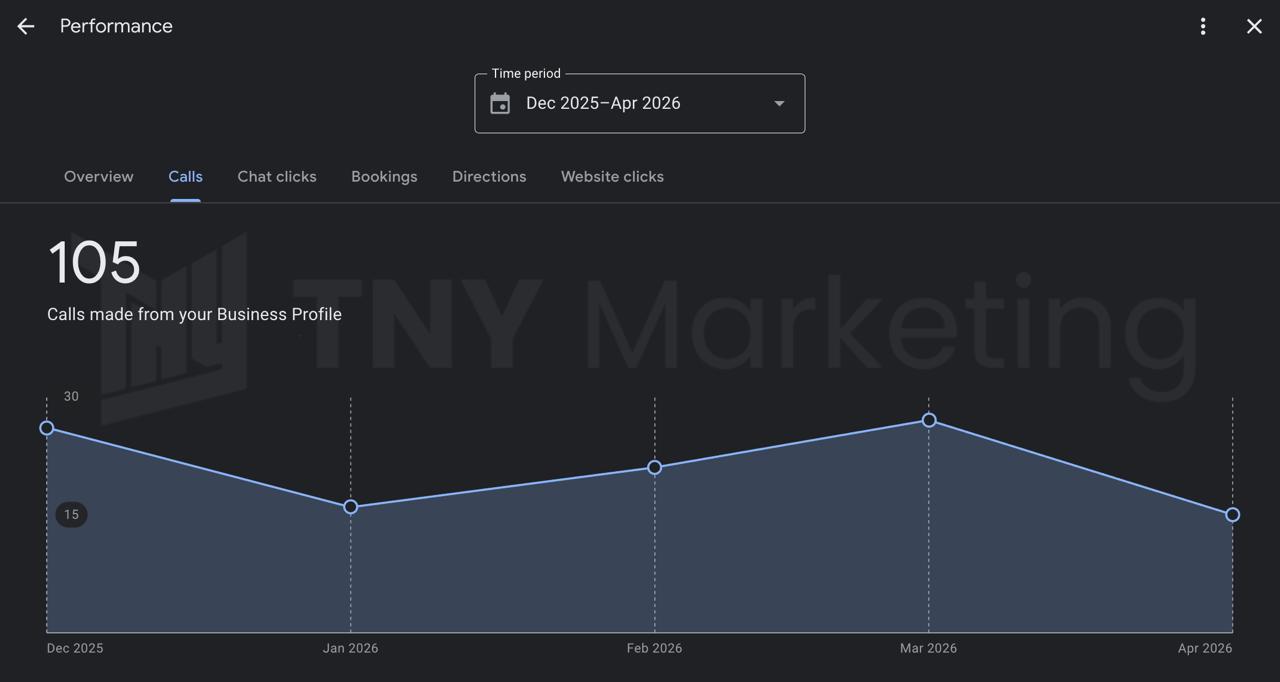Image resolution: width=1280 pixels, height=682 pixels.
Task: Click the Dec 2025–Apr 2026 date range field
Action: tap(640, 103)
